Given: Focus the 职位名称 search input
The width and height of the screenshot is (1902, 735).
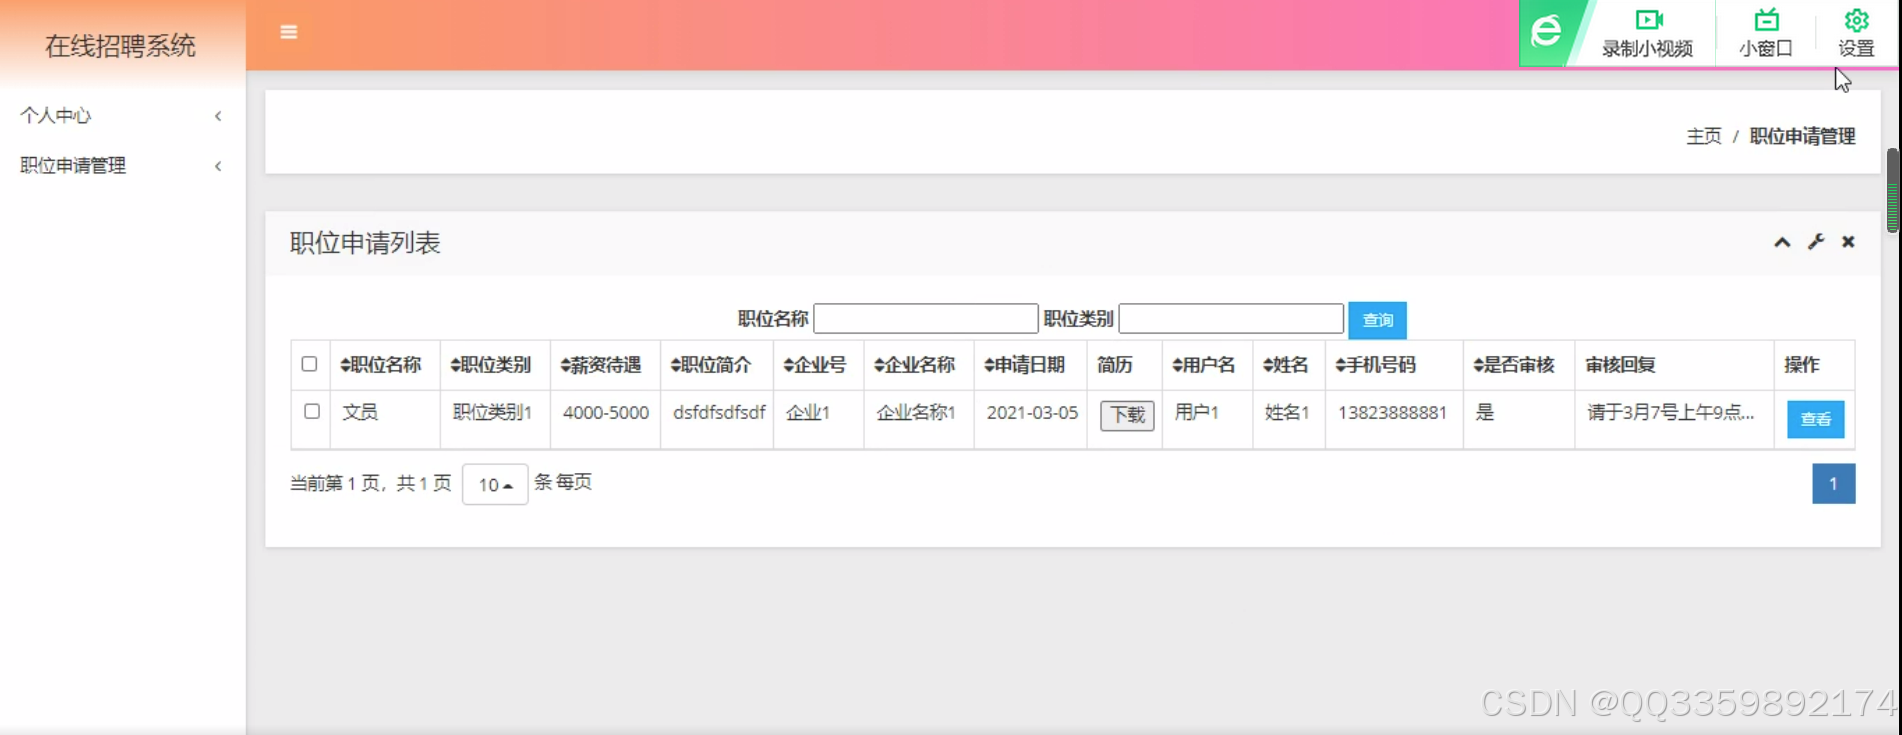Looking at the screenshot, I should tap(925, 319).
